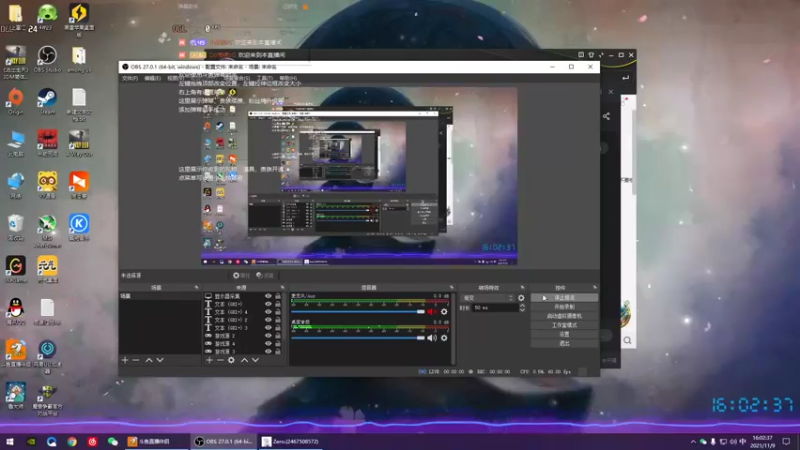The width and height of the screenshot is (800, 450).
Task: Open the 渐变 scene transition dropdown
Action: tap(487, 298)
